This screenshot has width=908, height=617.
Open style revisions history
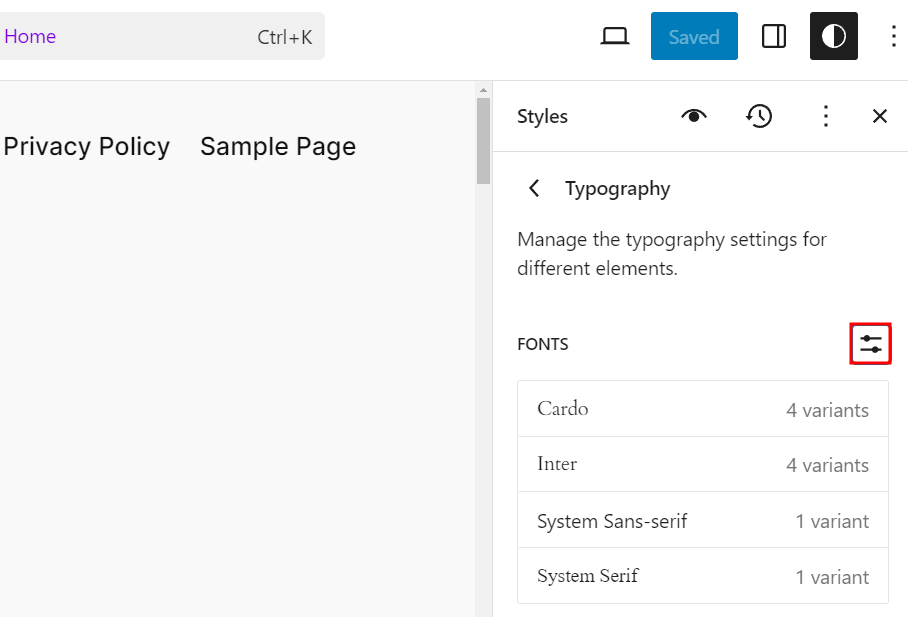tap(759, 116)
